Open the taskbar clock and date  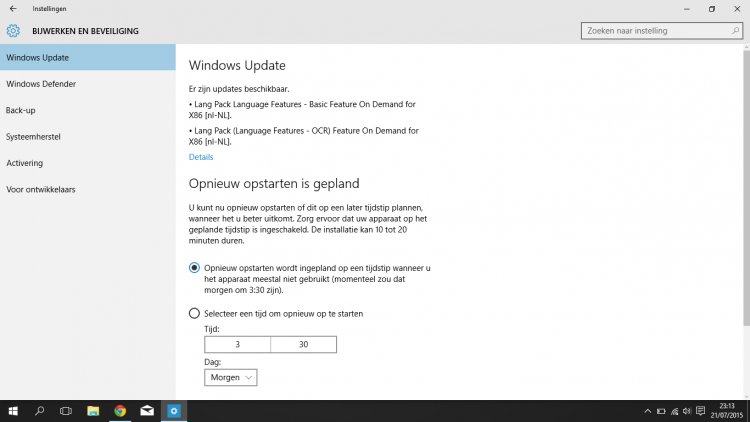(727, 411)
